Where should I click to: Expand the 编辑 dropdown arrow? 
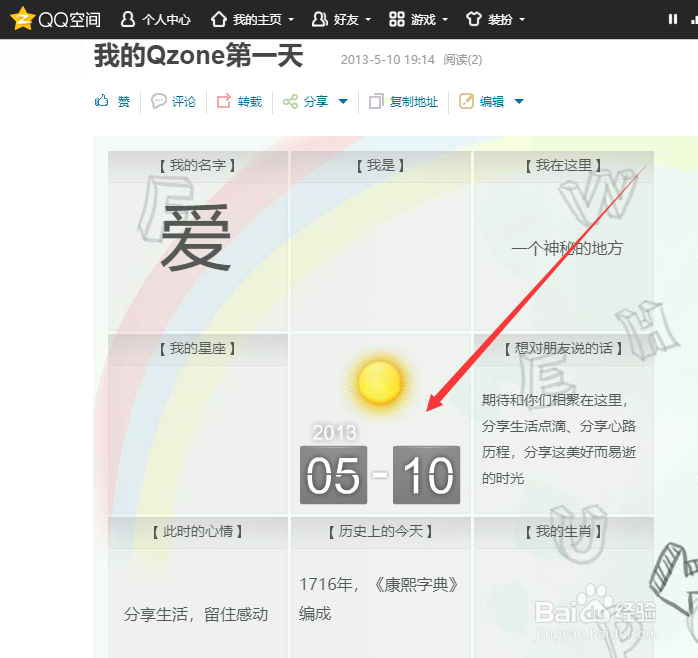(519, 102)
